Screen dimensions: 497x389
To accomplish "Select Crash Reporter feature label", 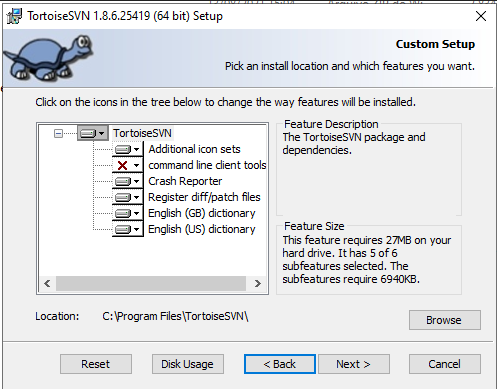I will pyautogui.click(x=185, y=181).
